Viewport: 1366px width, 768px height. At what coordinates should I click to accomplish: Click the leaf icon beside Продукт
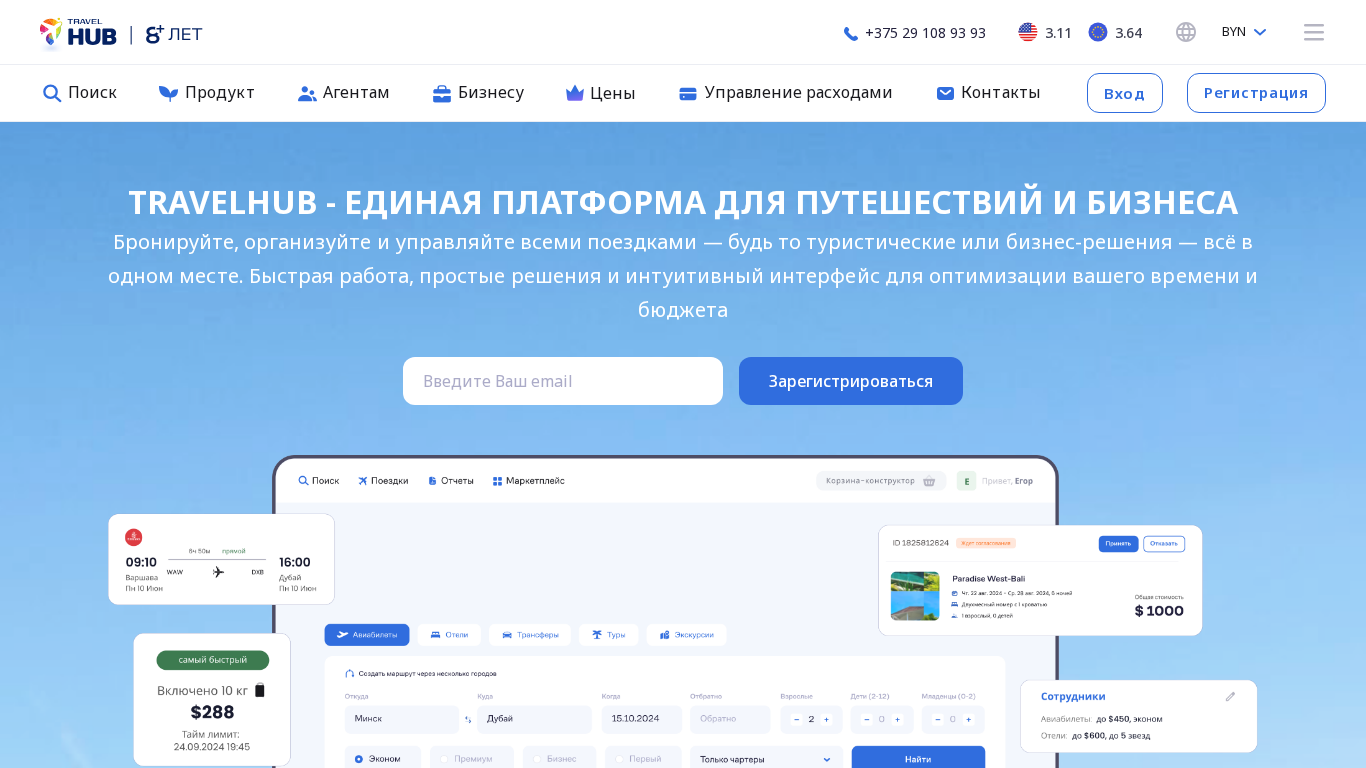(168, 93)
